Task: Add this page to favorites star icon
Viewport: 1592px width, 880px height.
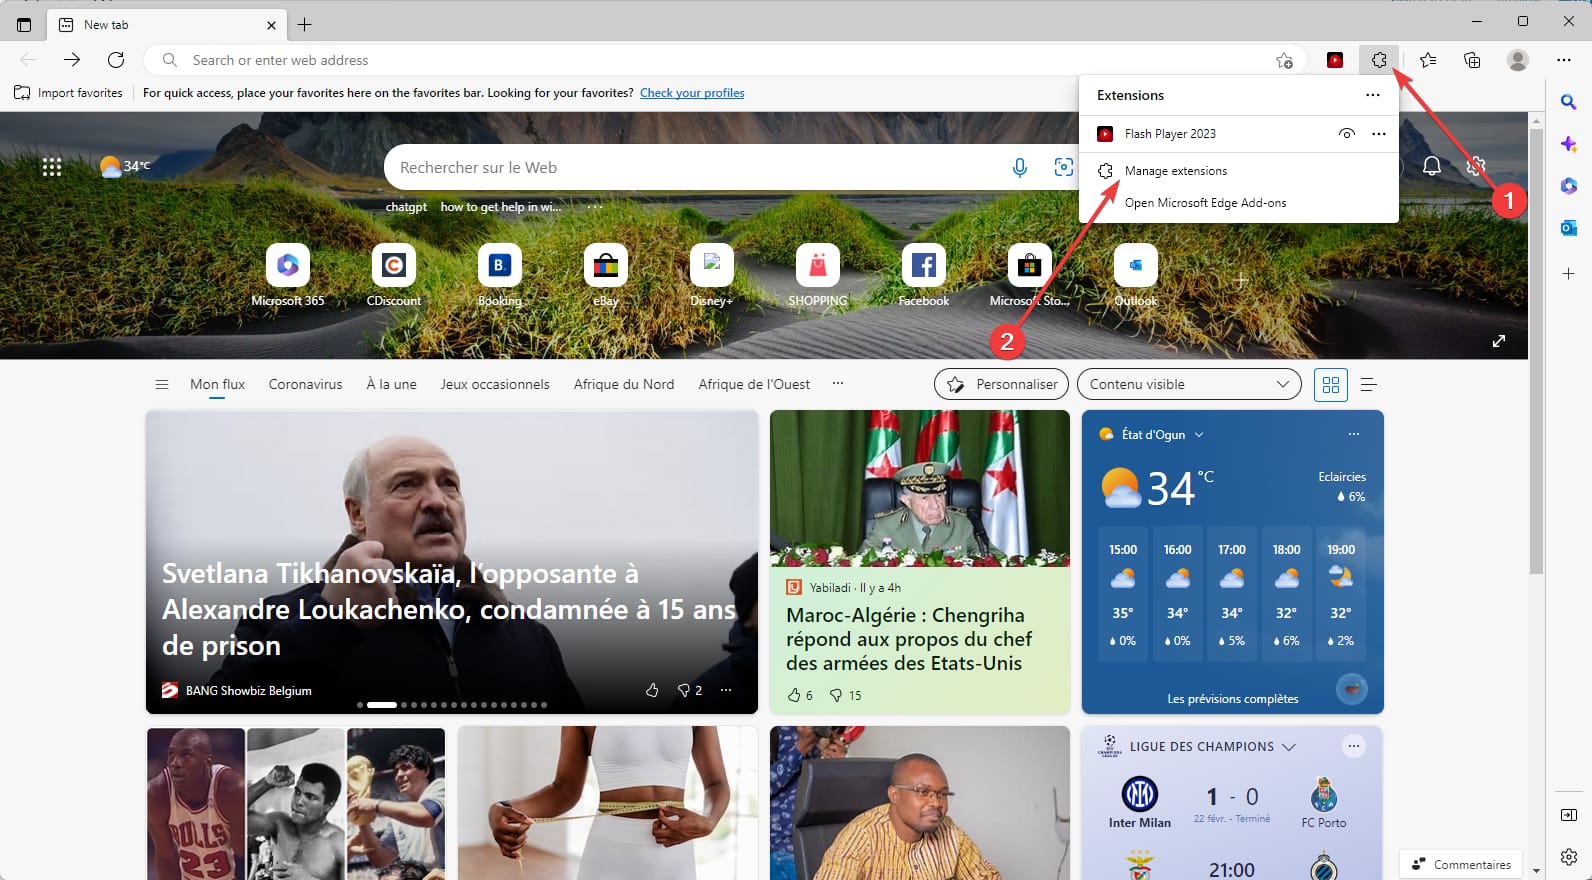Action: pos(1285,60)
